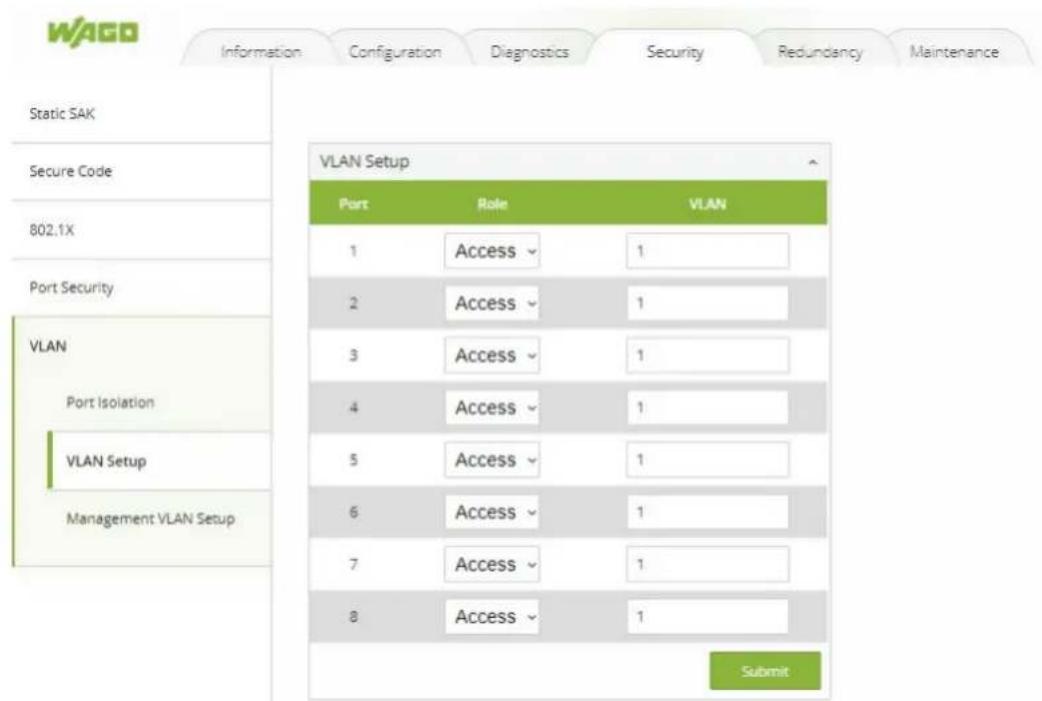
Task: Collapse the VLAN Setup panel arrow
Action: click(x=812, y=162)
